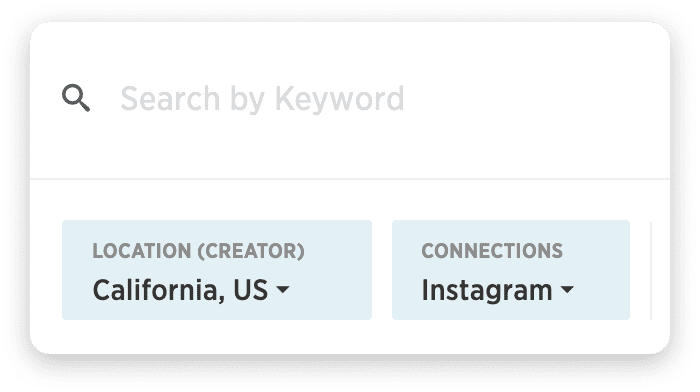Focus the Search by Keyword field
This screenshot has height=392, width=700.
pos(350,99)
